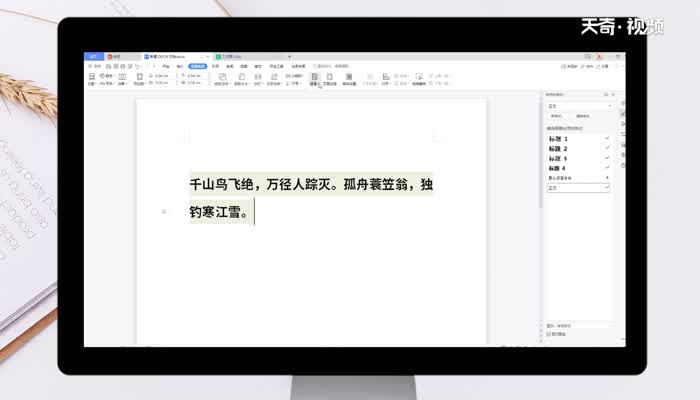Click the Page Margins icon
This screenshot has width=700, height=400.
click(139, 79)
